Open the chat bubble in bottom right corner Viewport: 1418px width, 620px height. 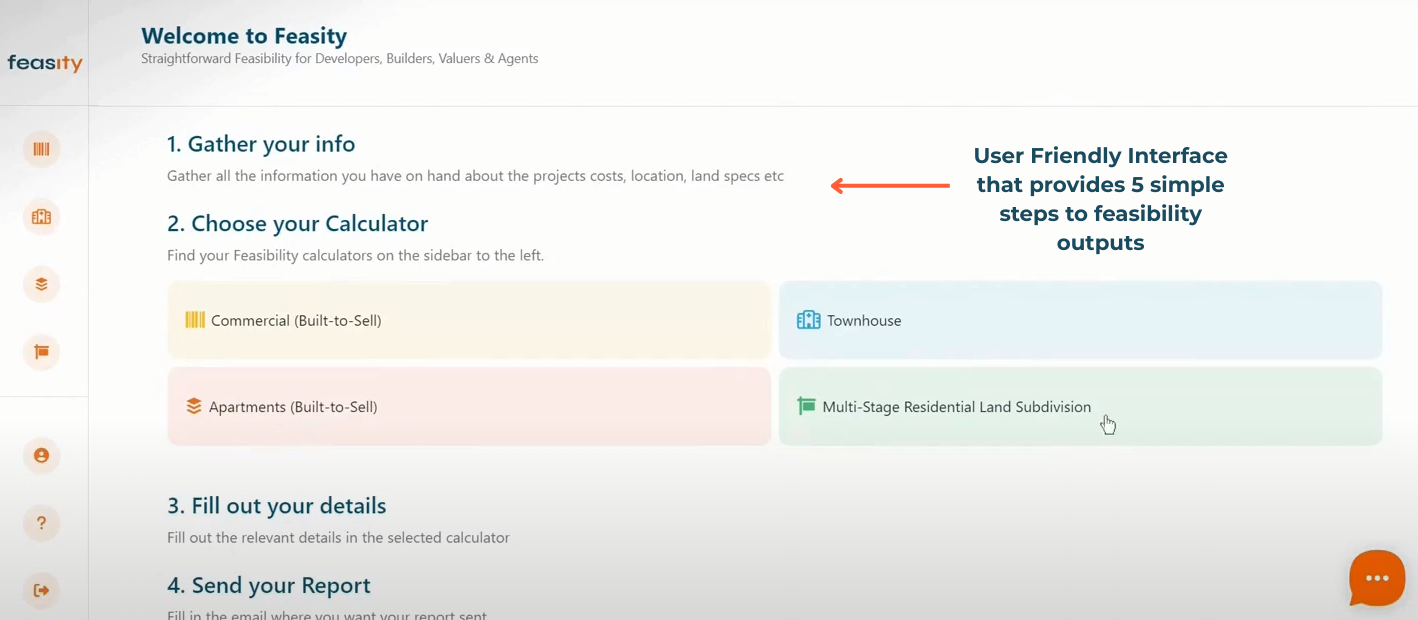pyautogui.click(x=1377, y=578)
